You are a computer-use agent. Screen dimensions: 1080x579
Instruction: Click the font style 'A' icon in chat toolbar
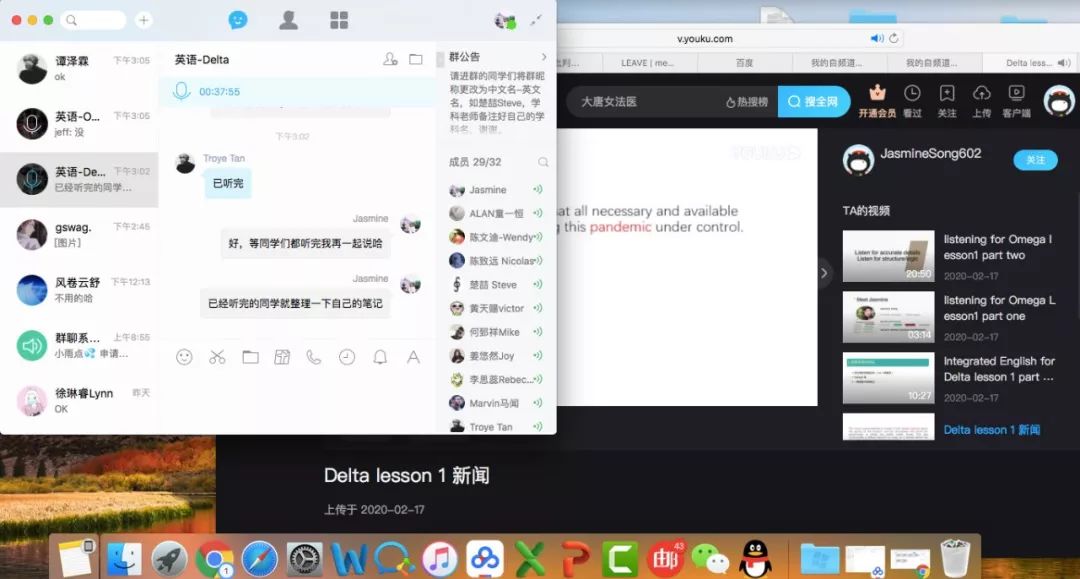(x=414, y=356)
